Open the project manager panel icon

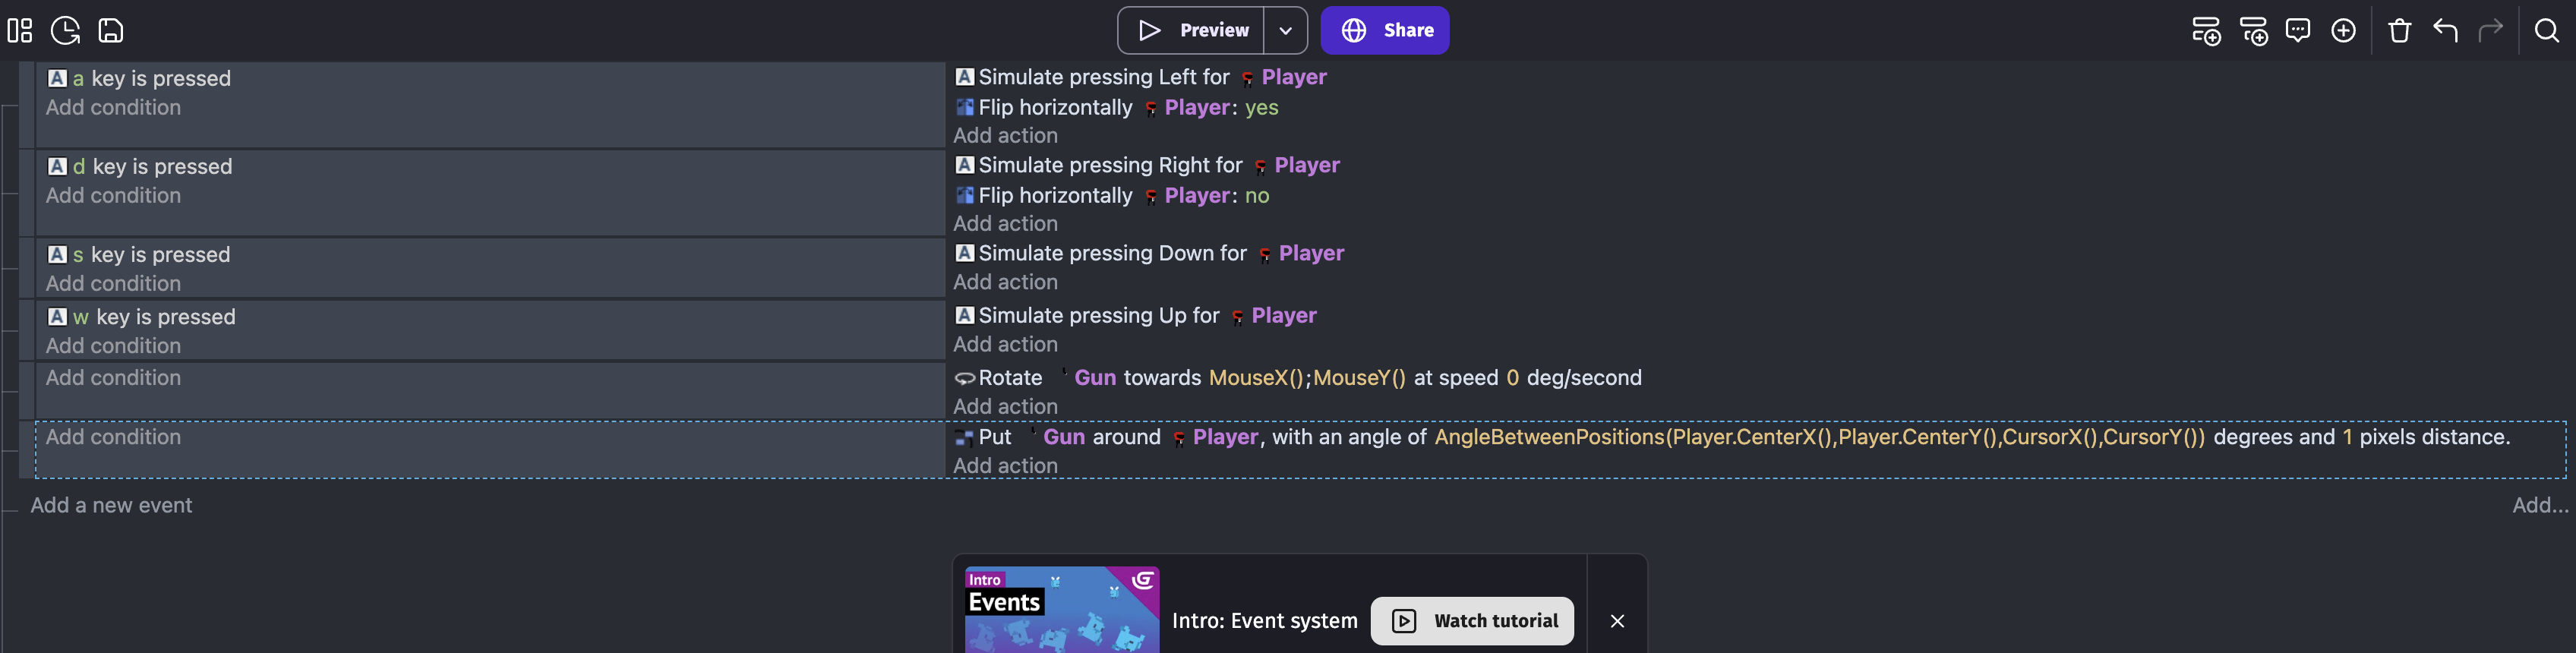[20, 30]
